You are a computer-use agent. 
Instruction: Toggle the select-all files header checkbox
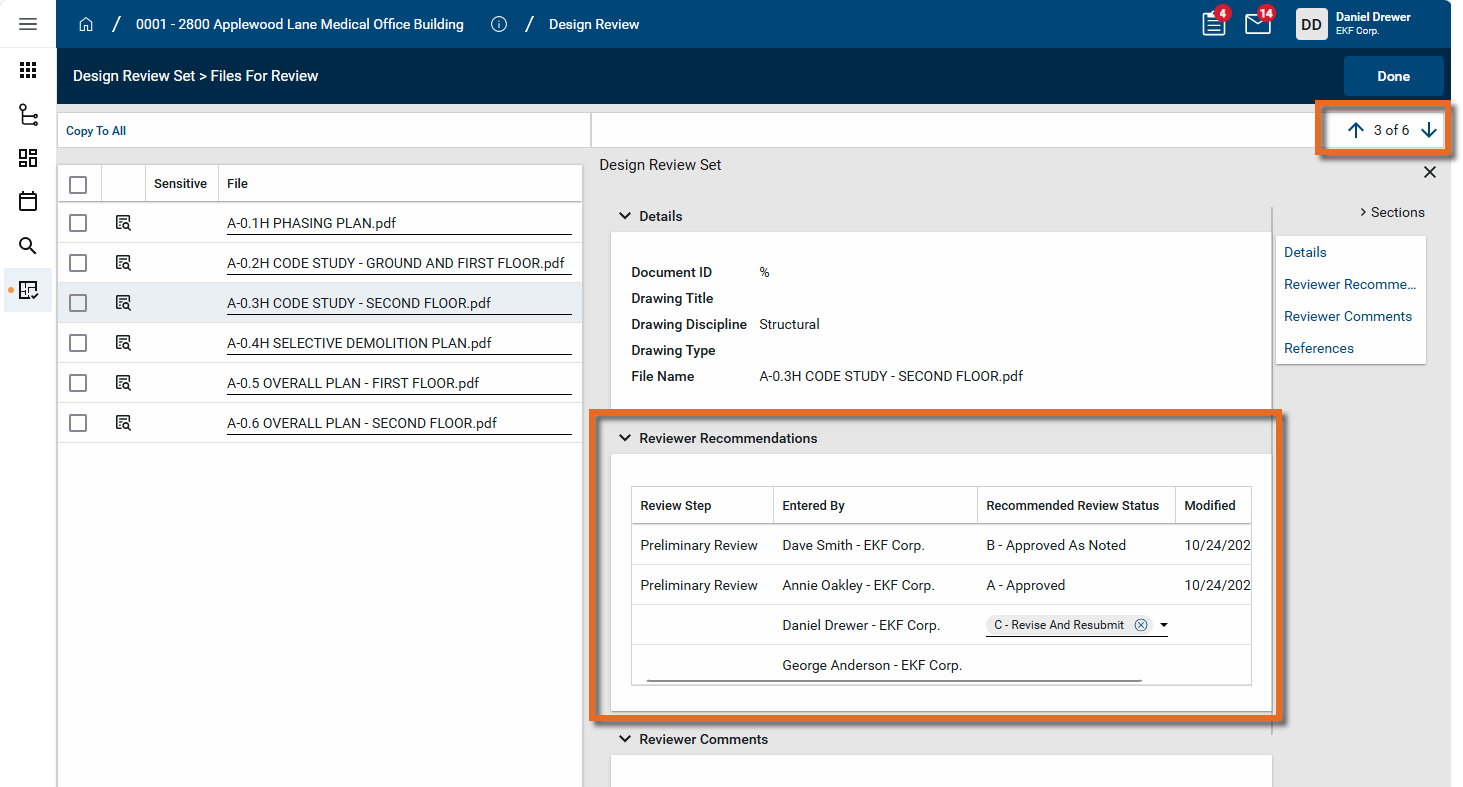click(x=78, y=184)
